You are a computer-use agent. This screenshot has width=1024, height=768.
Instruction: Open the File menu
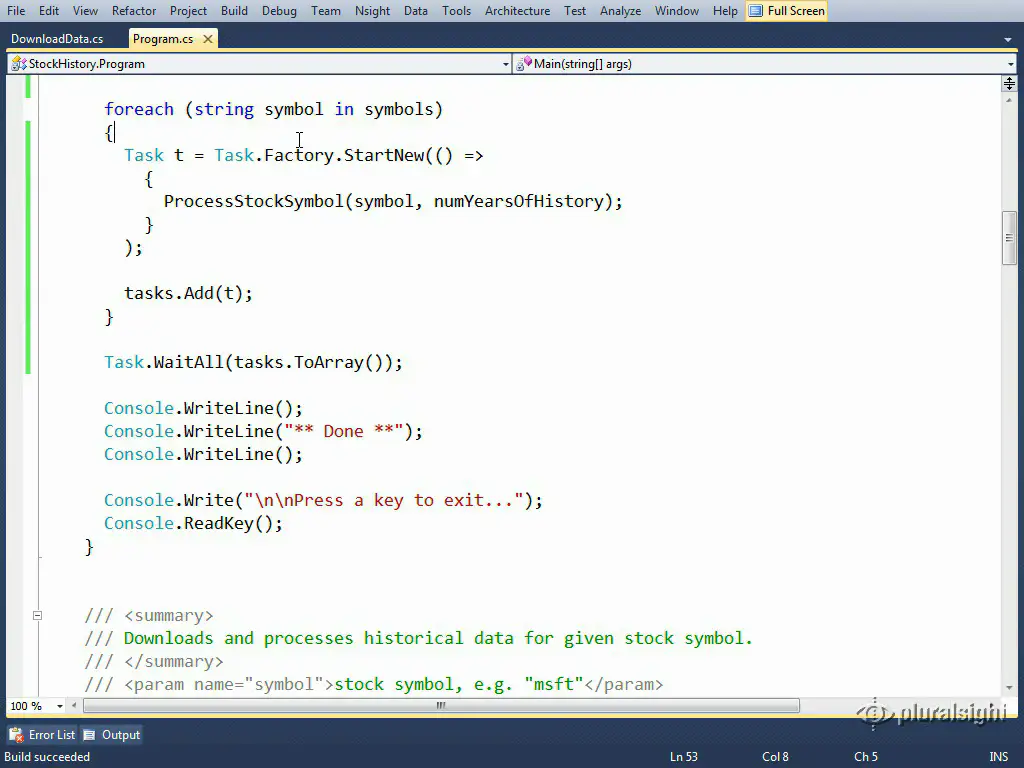(x=16, y=11)
